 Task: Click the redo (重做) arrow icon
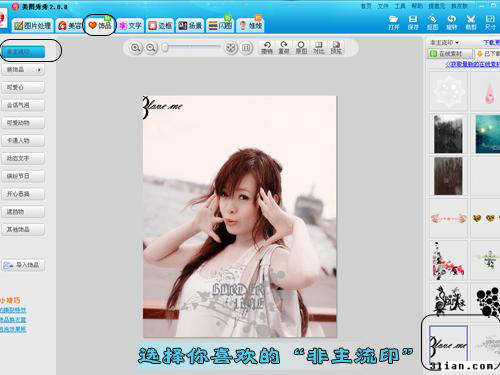click(284, 48)
